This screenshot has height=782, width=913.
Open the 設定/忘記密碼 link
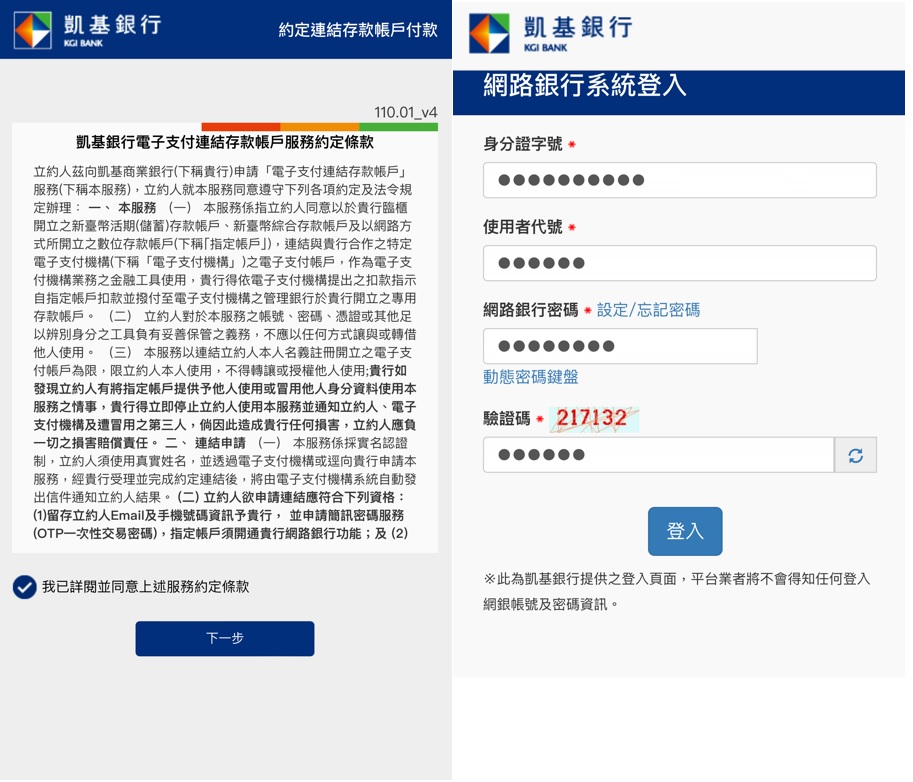point(648,310)
